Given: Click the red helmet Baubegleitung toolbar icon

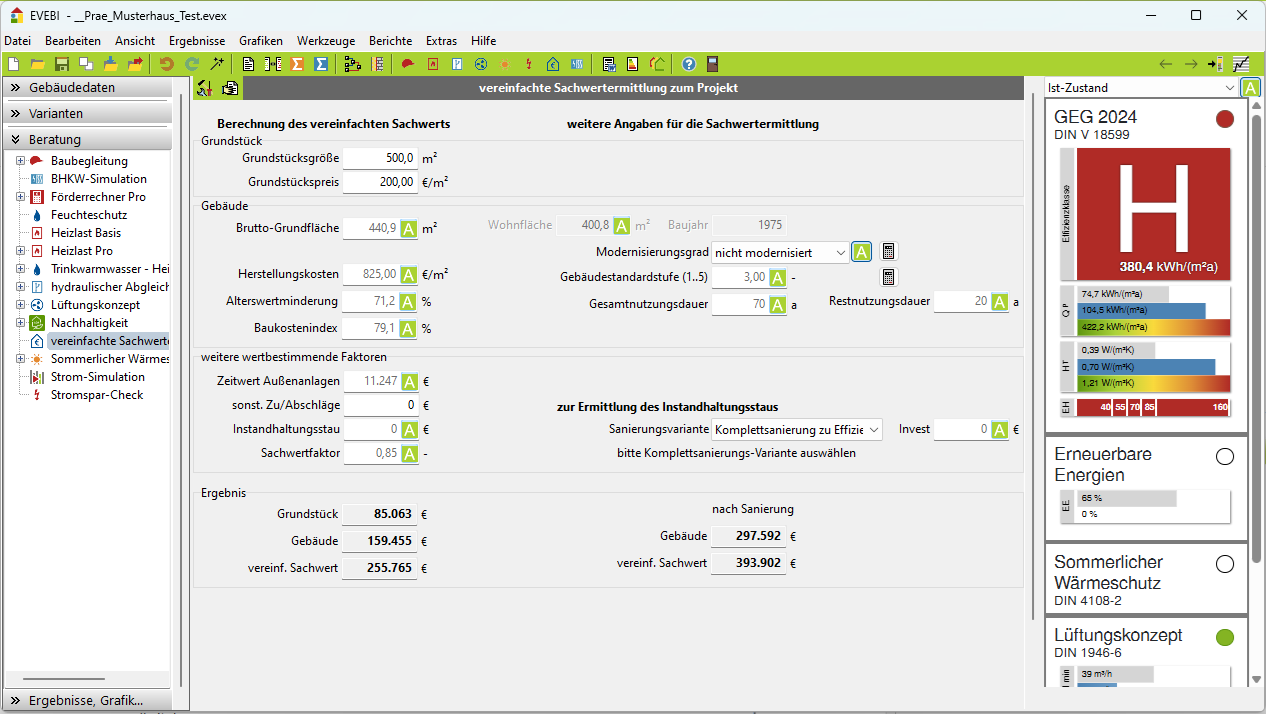Looking at the screenshot, I should [x=408, y=64].
